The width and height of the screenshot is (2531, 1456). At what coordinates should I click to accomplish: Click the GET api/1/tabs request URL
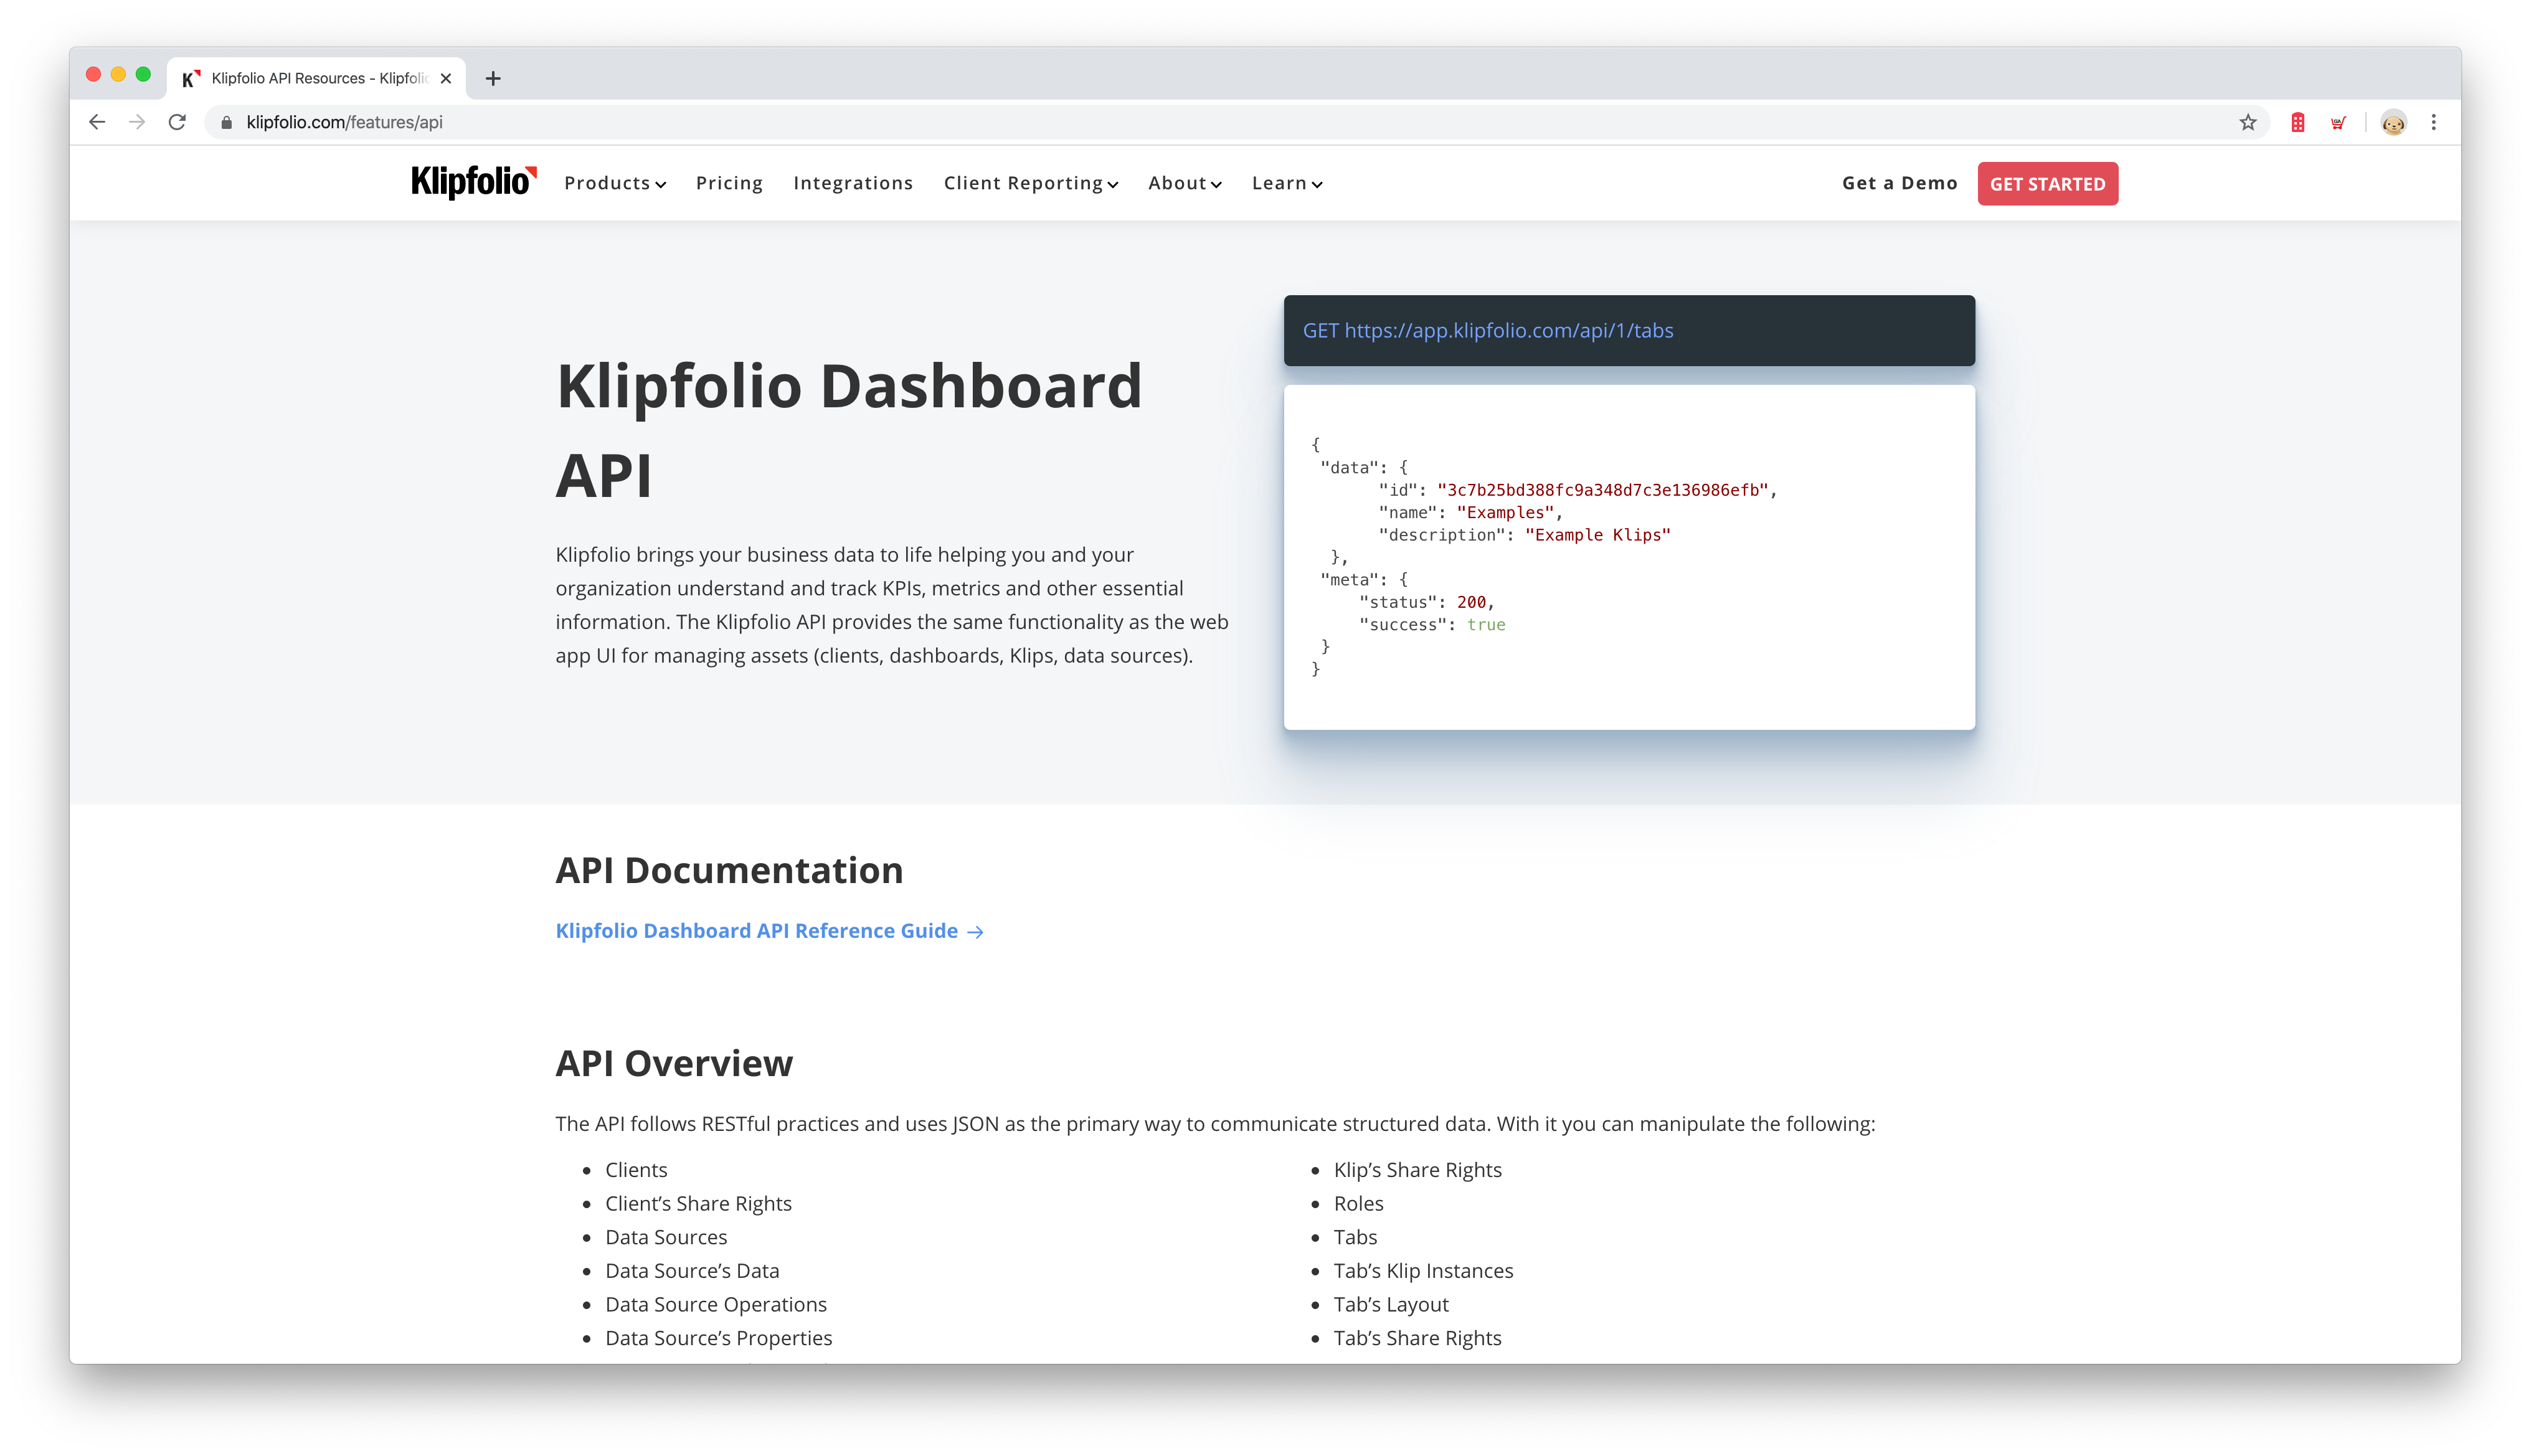click(1487, 330)
